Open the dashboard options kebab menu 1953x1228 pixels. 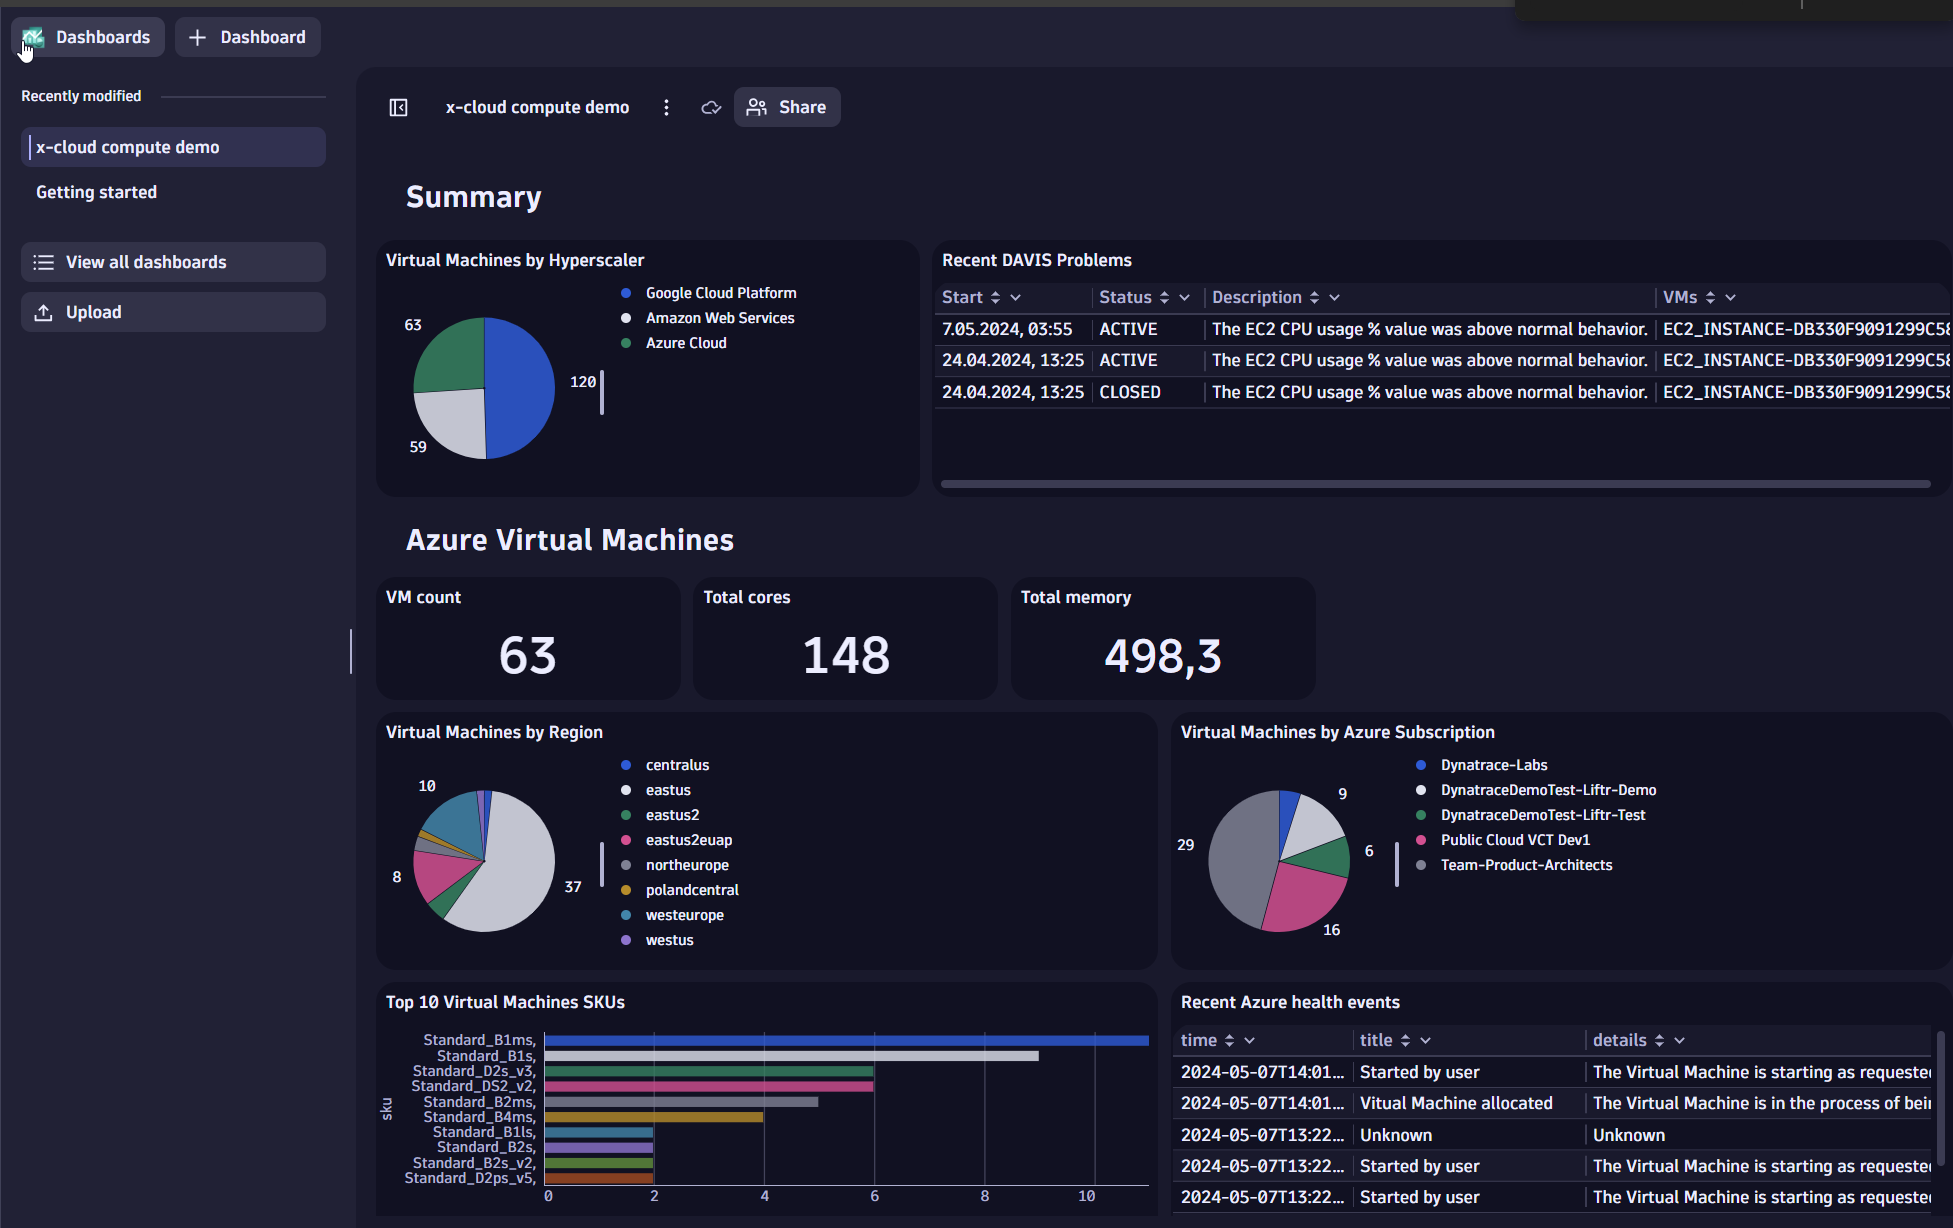pyautogui.click(x=666, y=107)
